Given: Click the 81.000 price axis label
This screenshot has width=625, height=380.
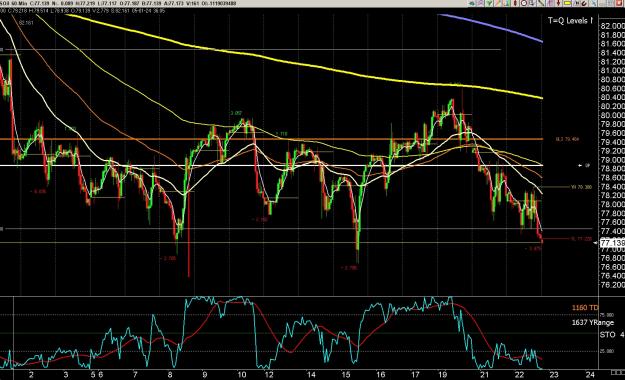Looking at the screenshot, I should tap(612, 70).
